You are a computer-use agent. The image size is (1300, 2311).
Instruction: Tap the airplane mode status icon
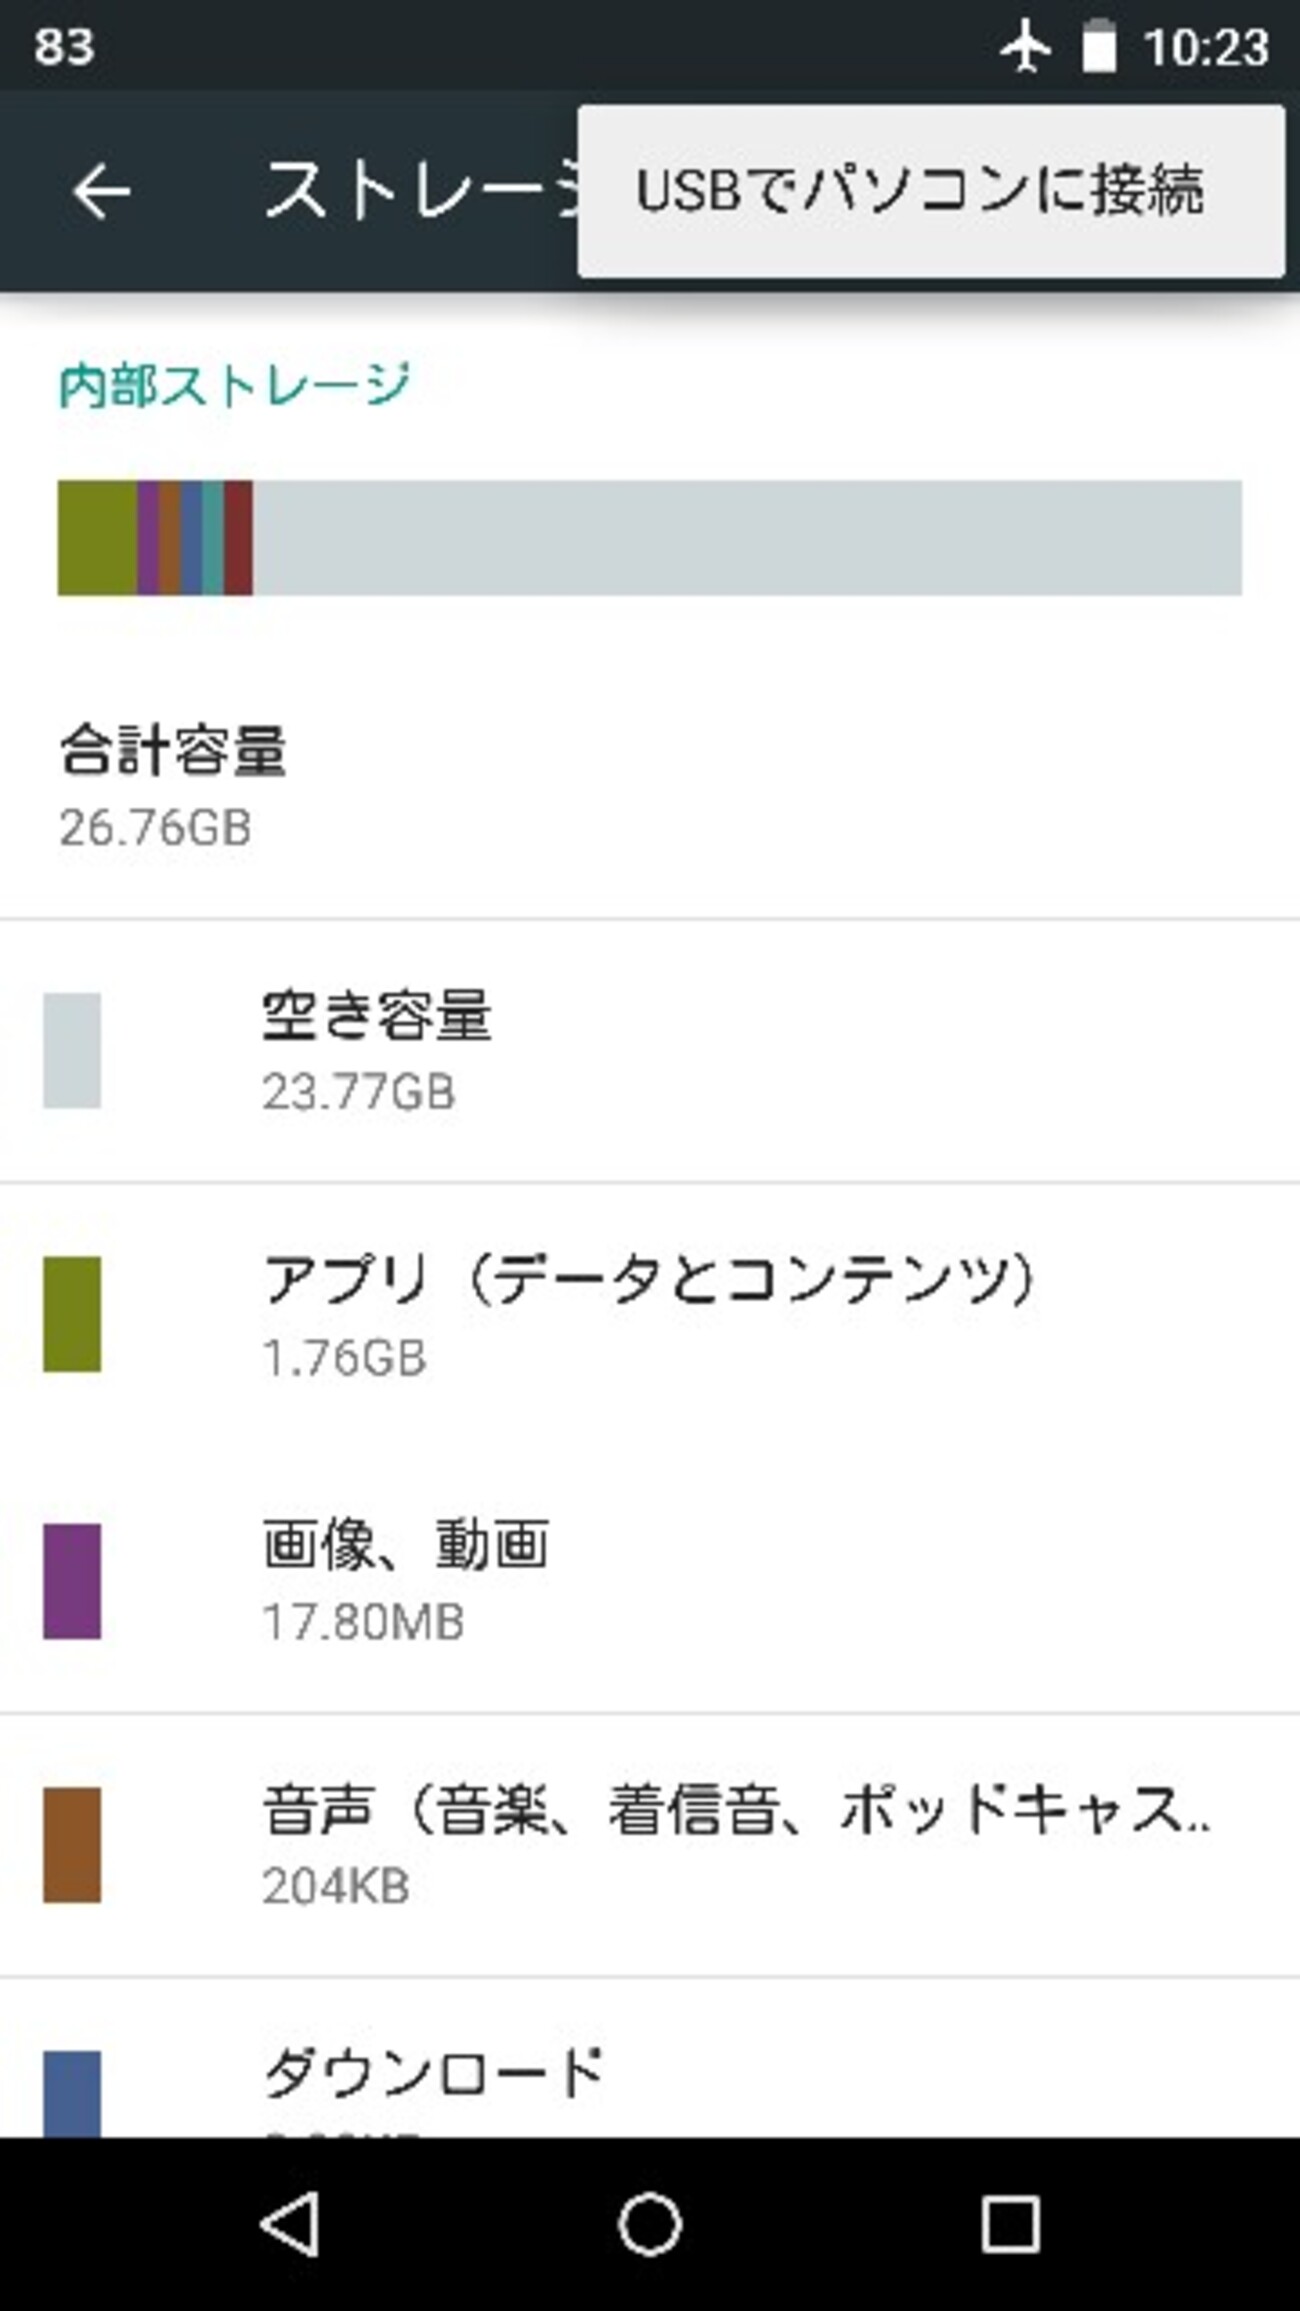(1024, 47)
